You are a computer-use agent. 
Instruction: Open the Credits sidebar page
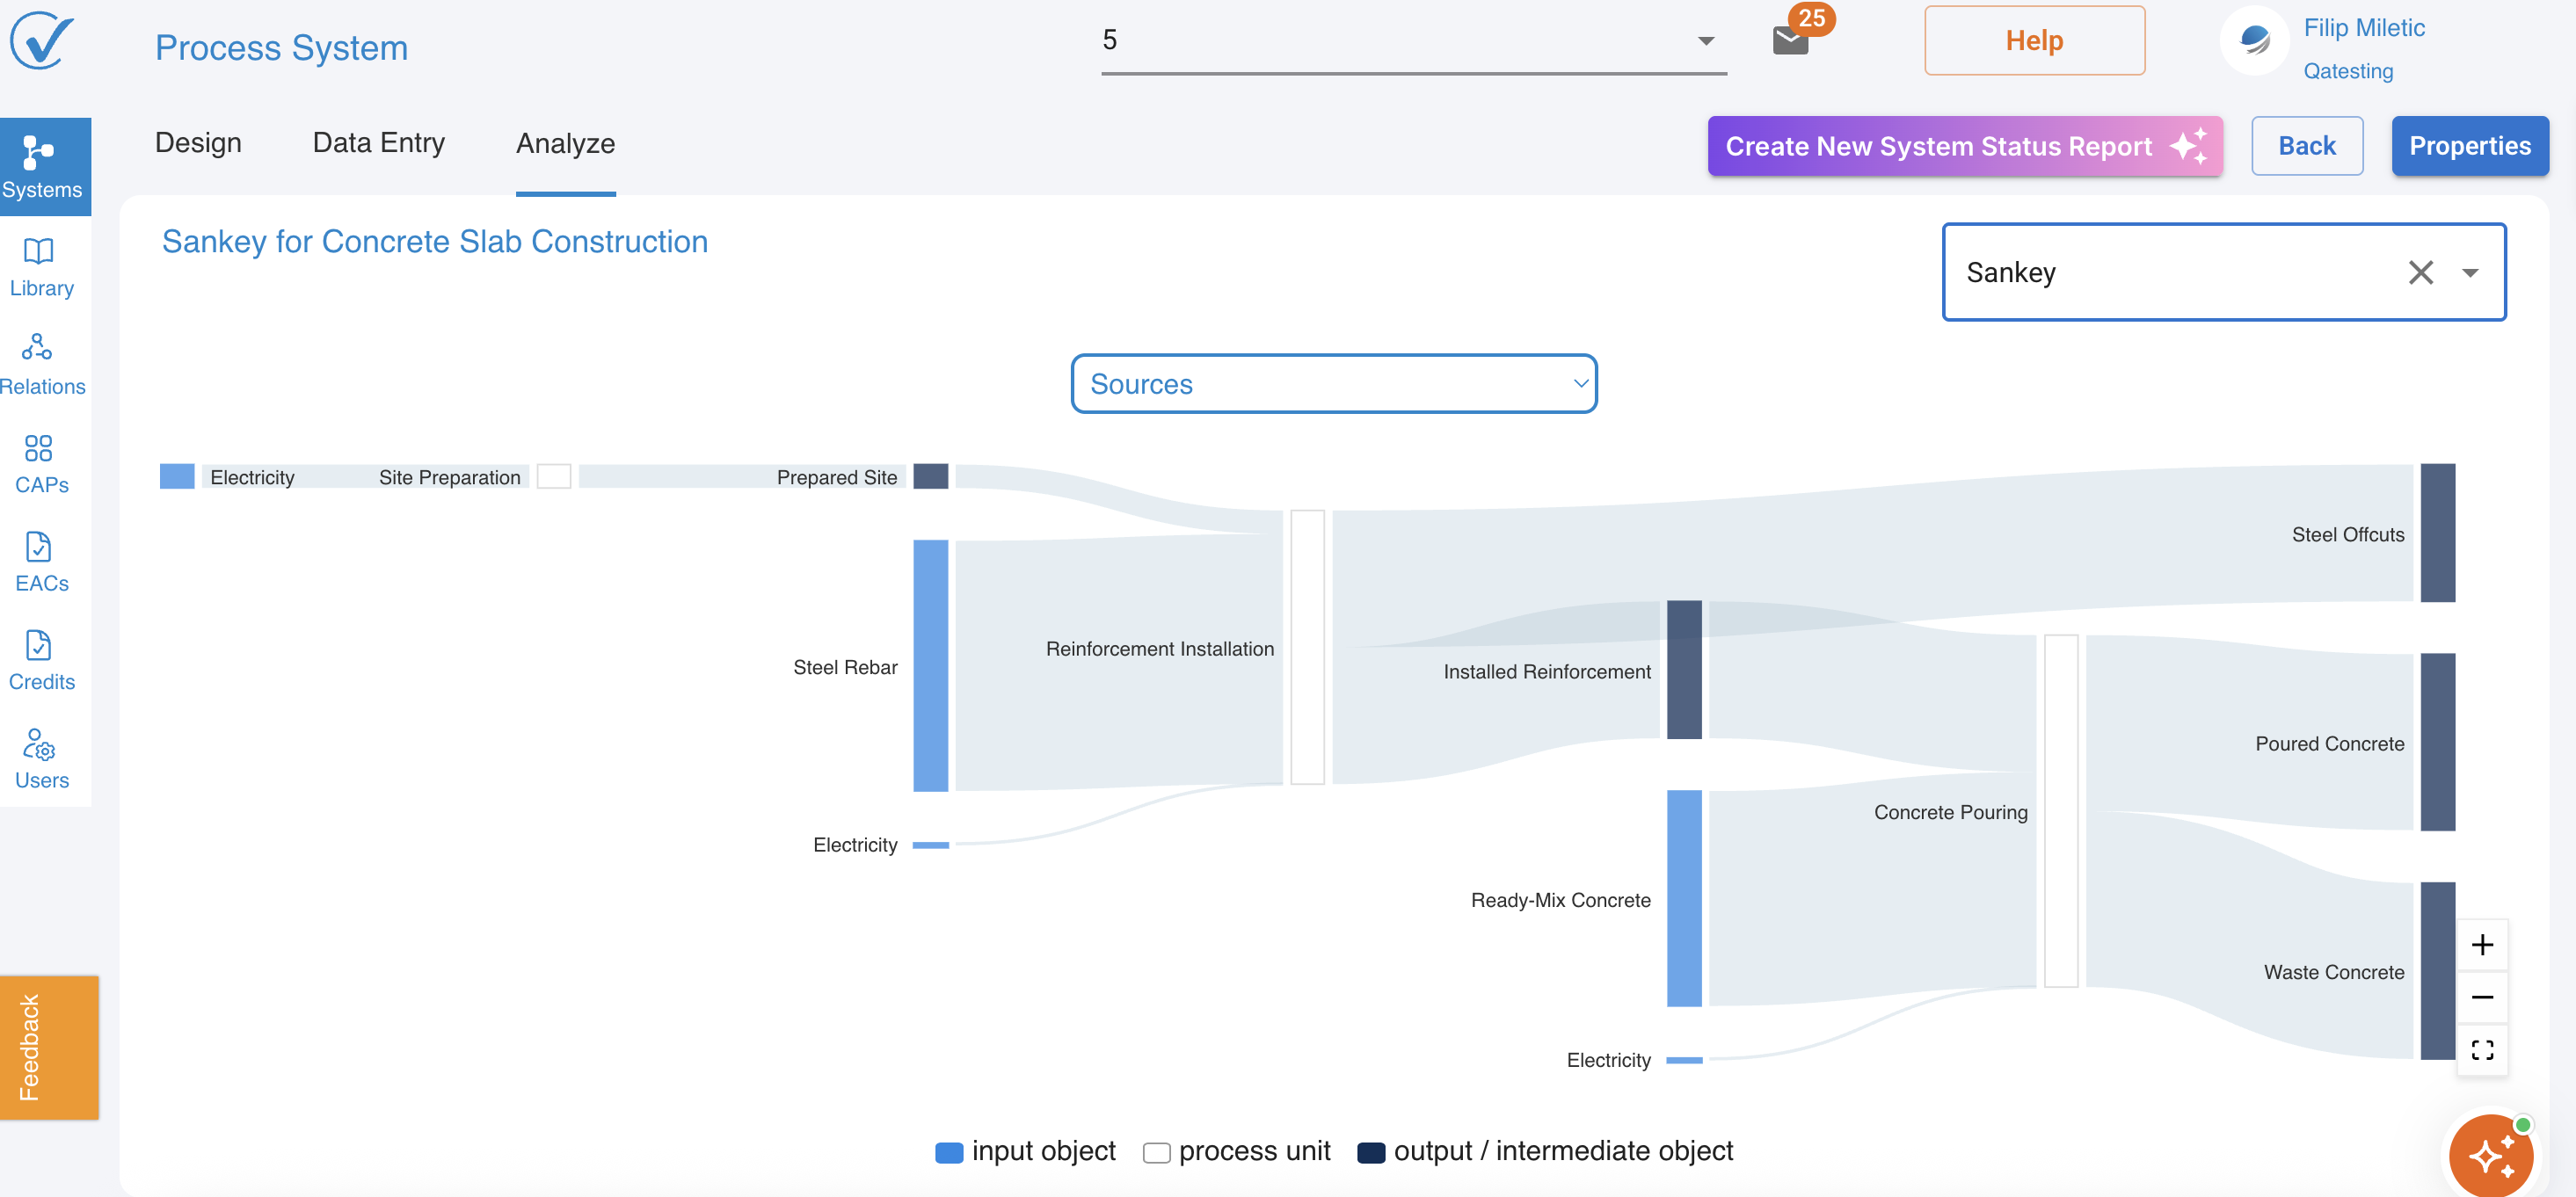tap(41, 661)
